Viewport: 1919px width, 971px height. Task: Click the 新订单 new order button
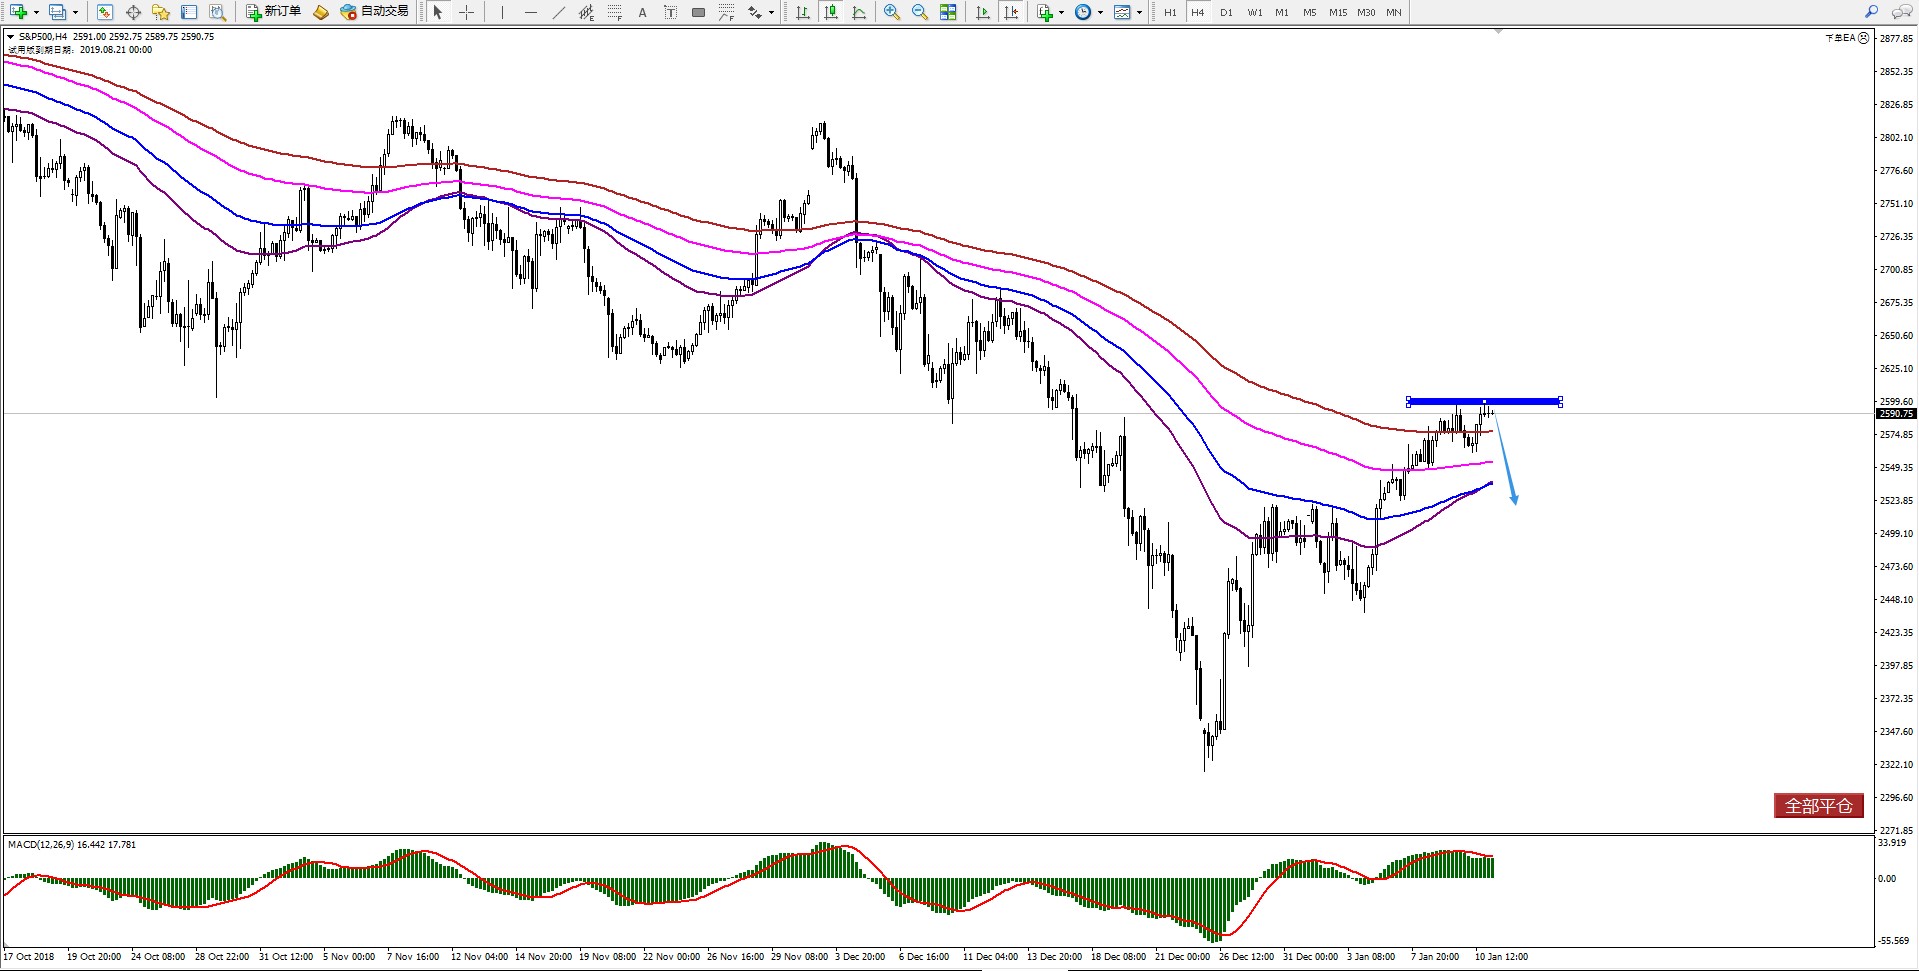pos(274,12)
